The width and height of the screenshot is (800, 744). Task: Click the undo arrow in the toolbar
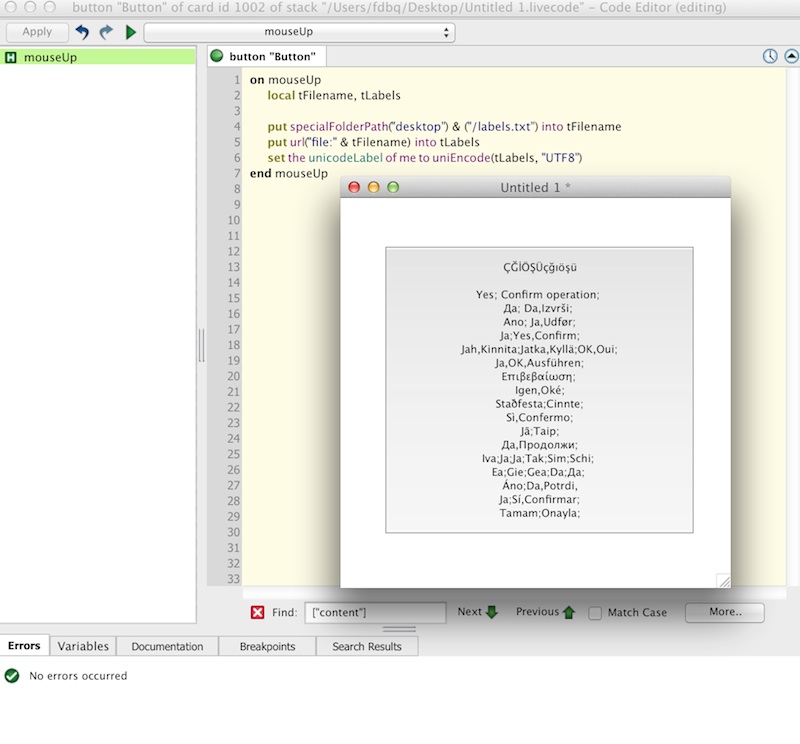click(82, 32)
